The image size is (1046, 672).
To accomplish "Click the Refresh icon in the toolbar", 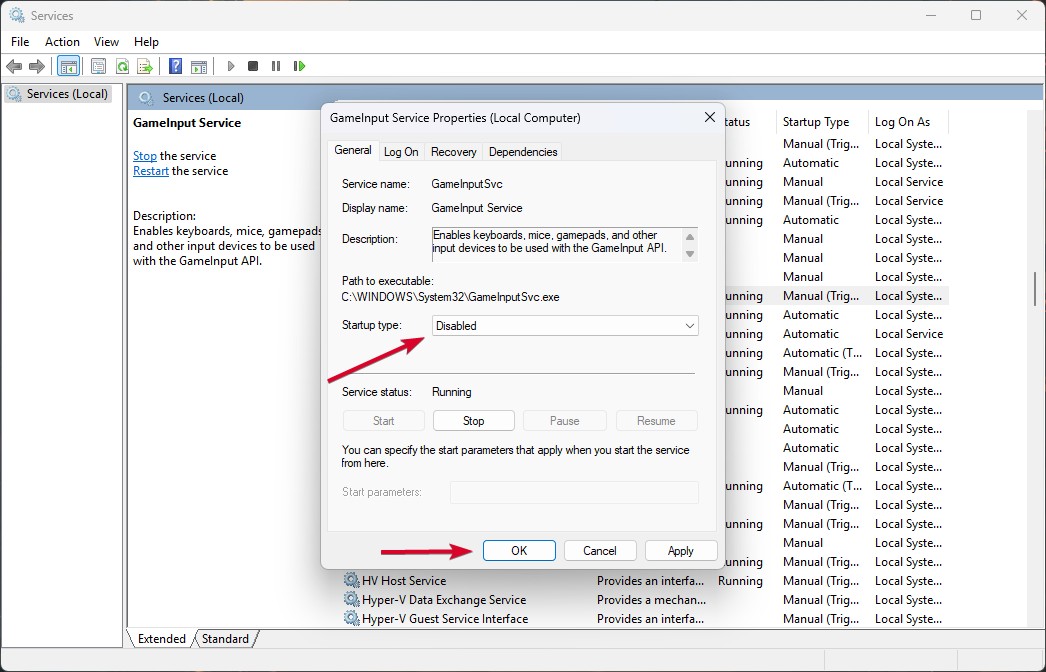I will 122,66.
